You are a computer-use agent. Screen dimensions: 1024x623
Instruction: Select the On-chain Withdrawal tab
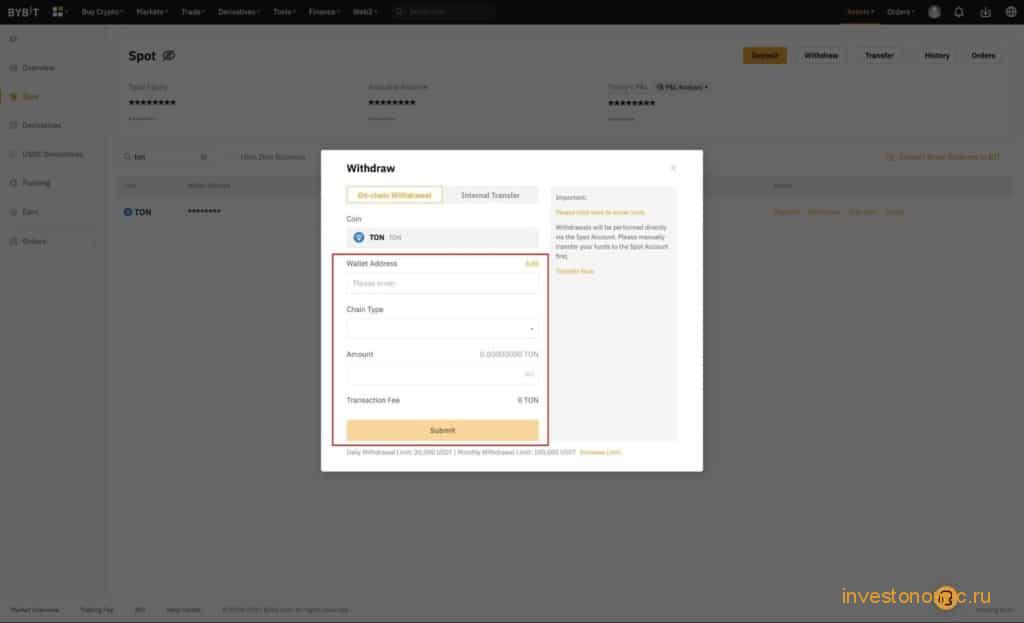click(x=394, y=195)
